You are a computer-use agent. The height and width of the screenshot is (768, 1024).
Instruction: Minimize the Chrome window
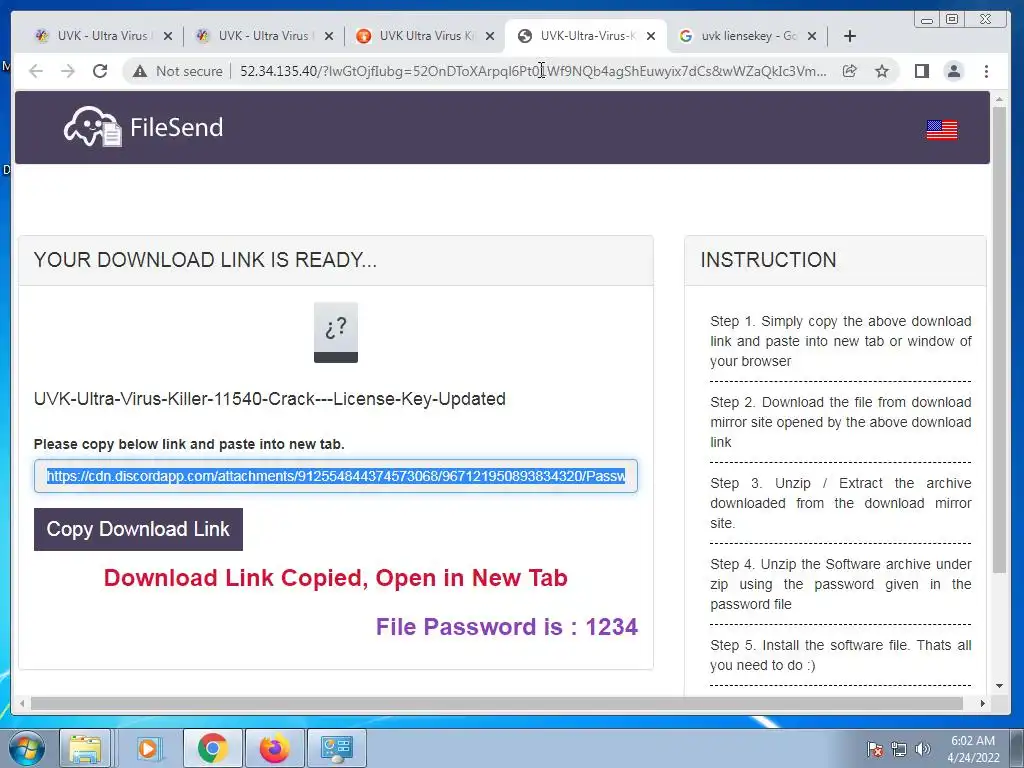click(927, 20)
